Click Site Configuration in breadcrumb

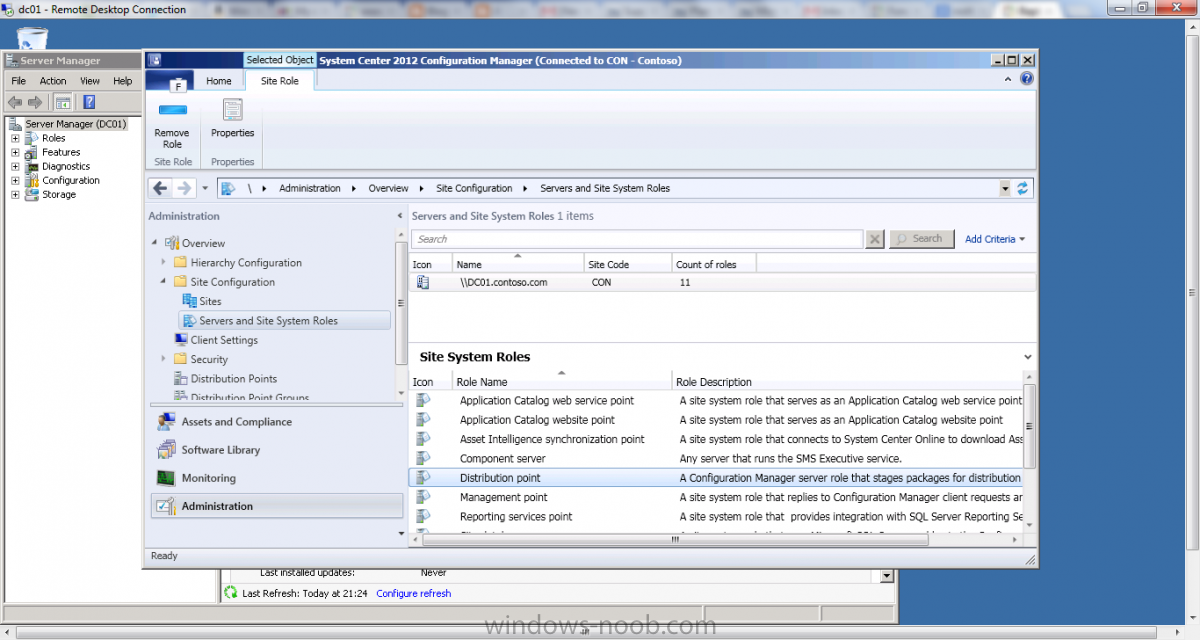474,188
